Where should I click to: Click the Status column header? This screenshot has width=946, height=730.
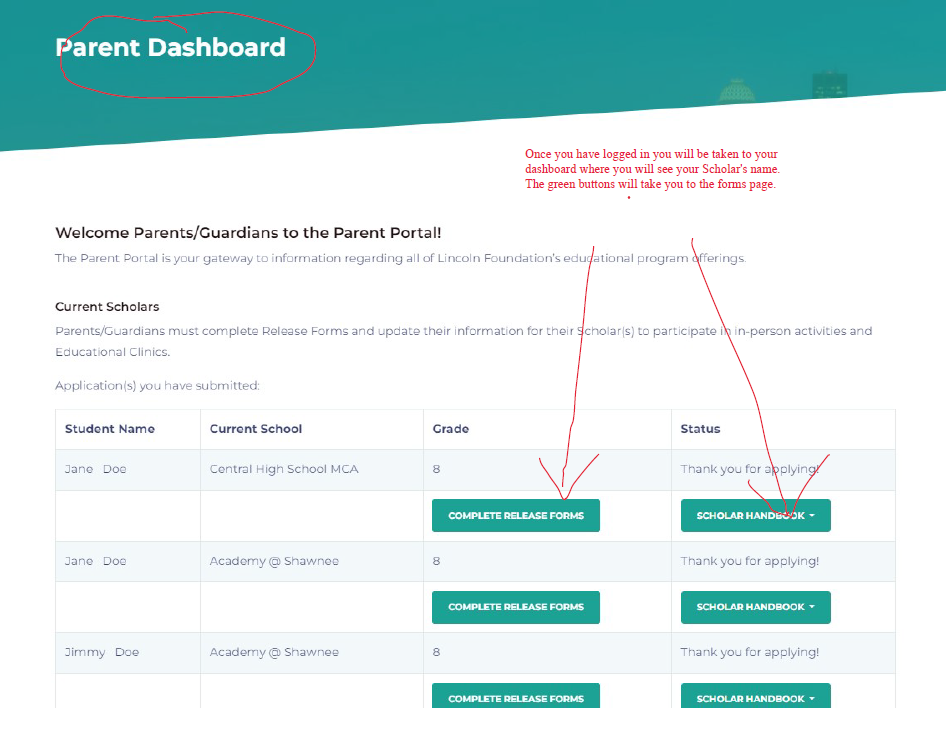tap(700, 429)
